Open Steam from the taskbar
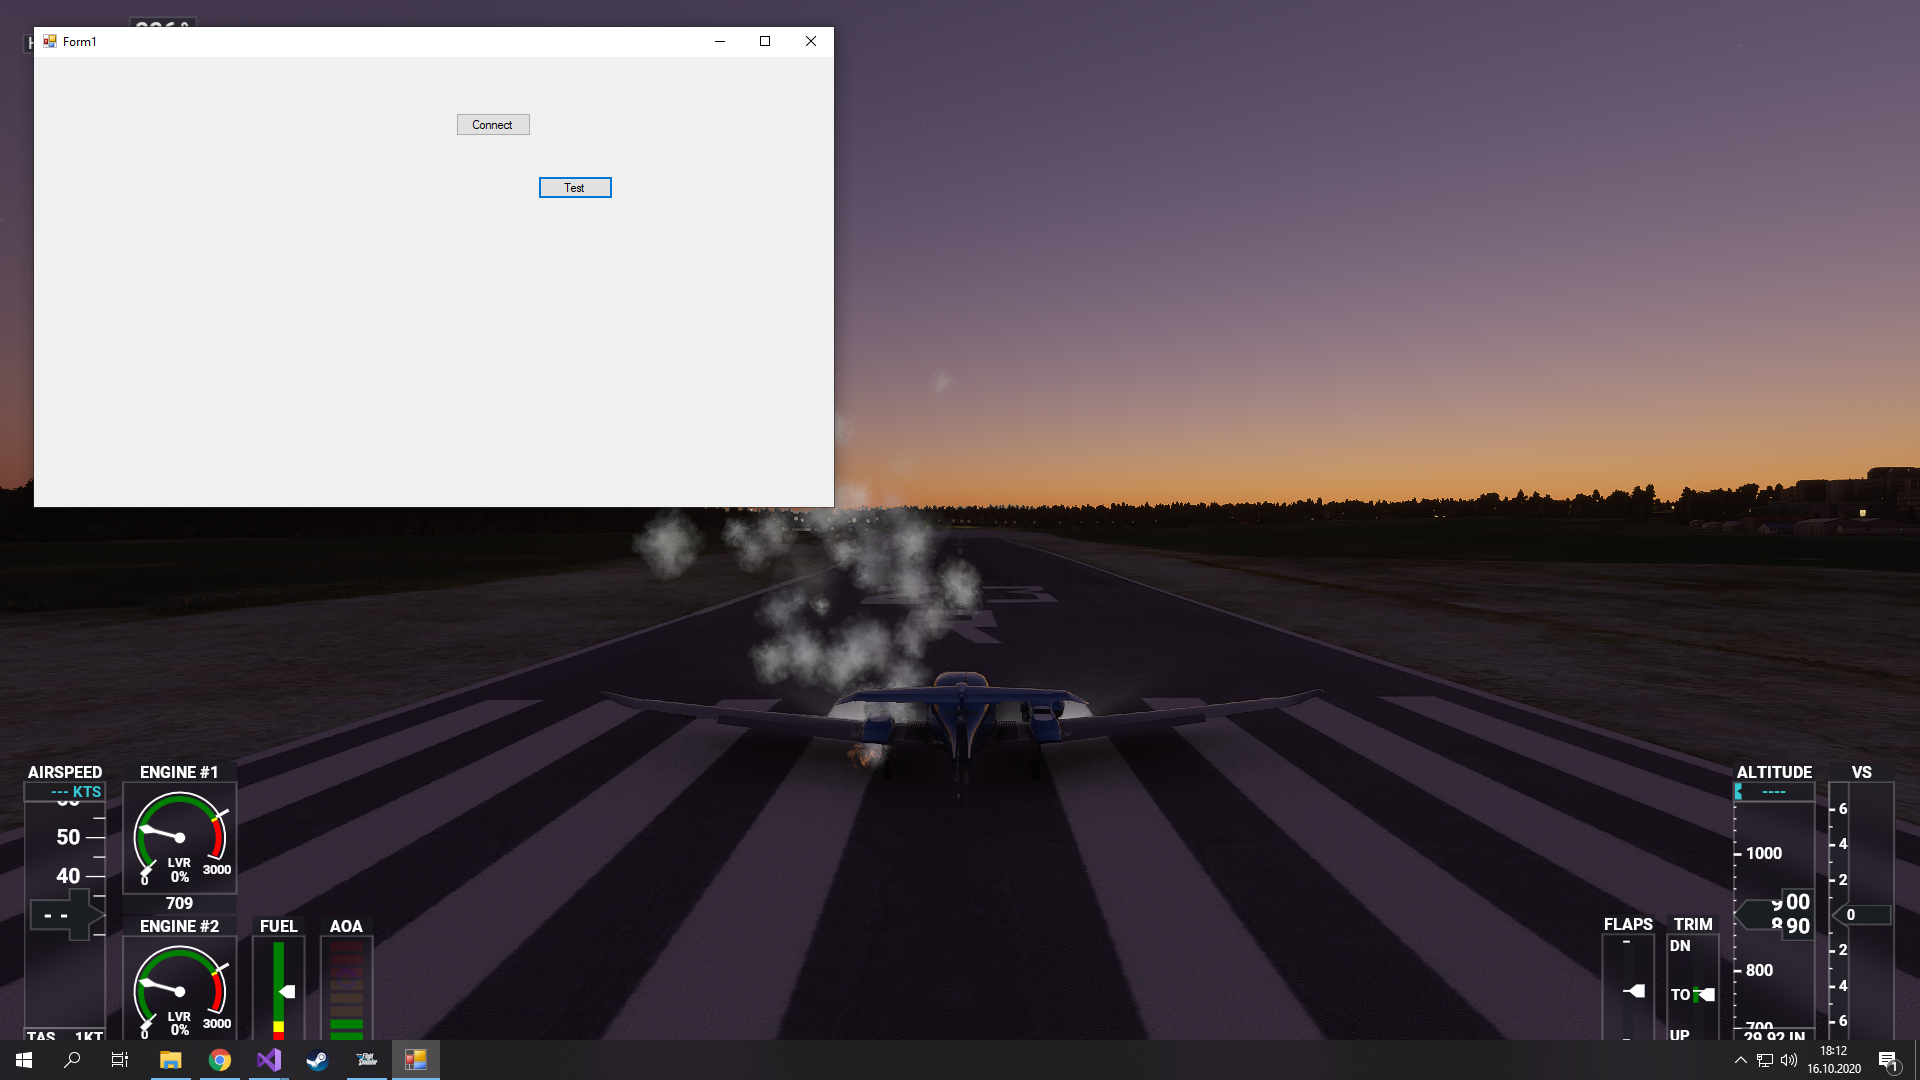This screenshot has width=1920, height=1080. 317,1060
